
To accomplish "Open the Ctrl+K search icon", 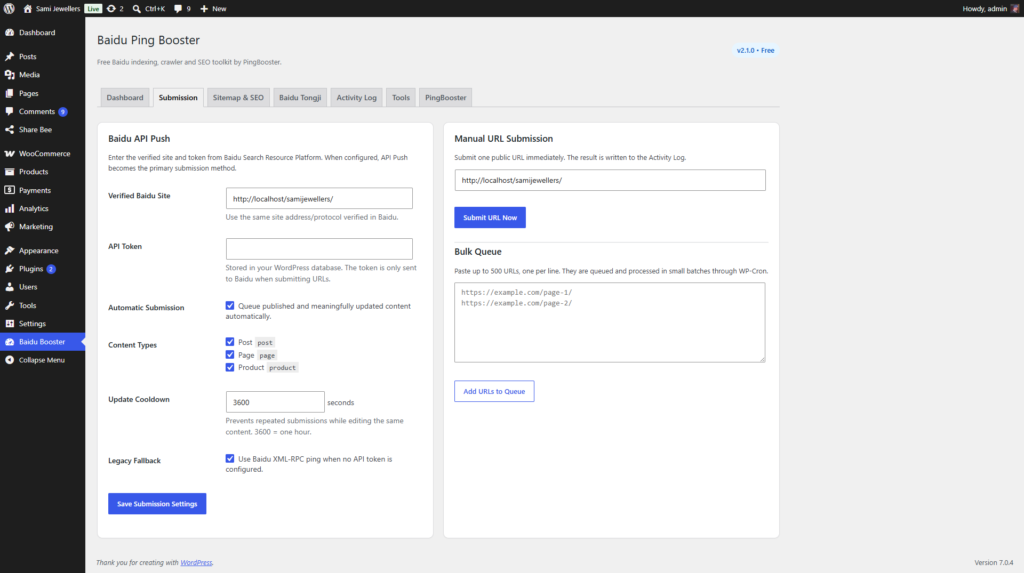I will pos(136,8).
